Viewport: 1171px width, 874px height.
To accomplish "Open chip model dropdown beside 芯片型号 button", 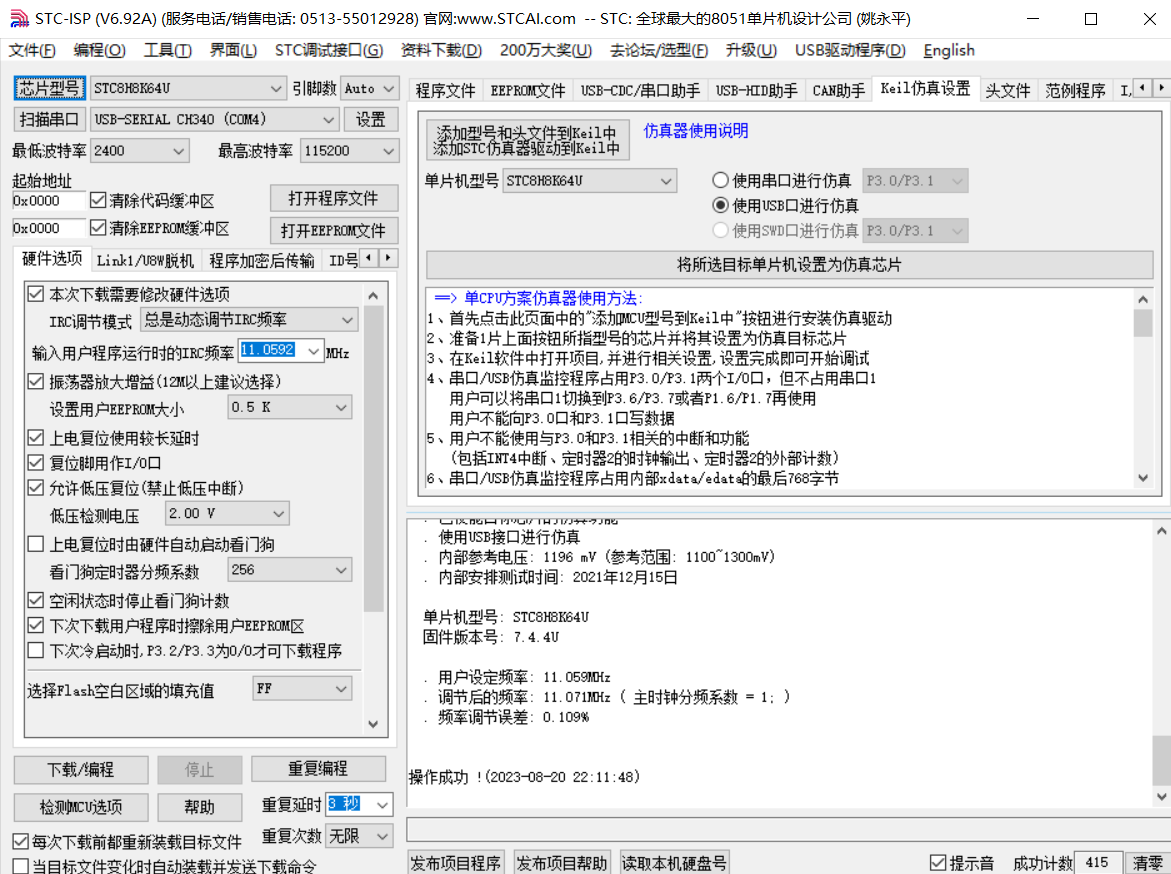I will (187, 88).
